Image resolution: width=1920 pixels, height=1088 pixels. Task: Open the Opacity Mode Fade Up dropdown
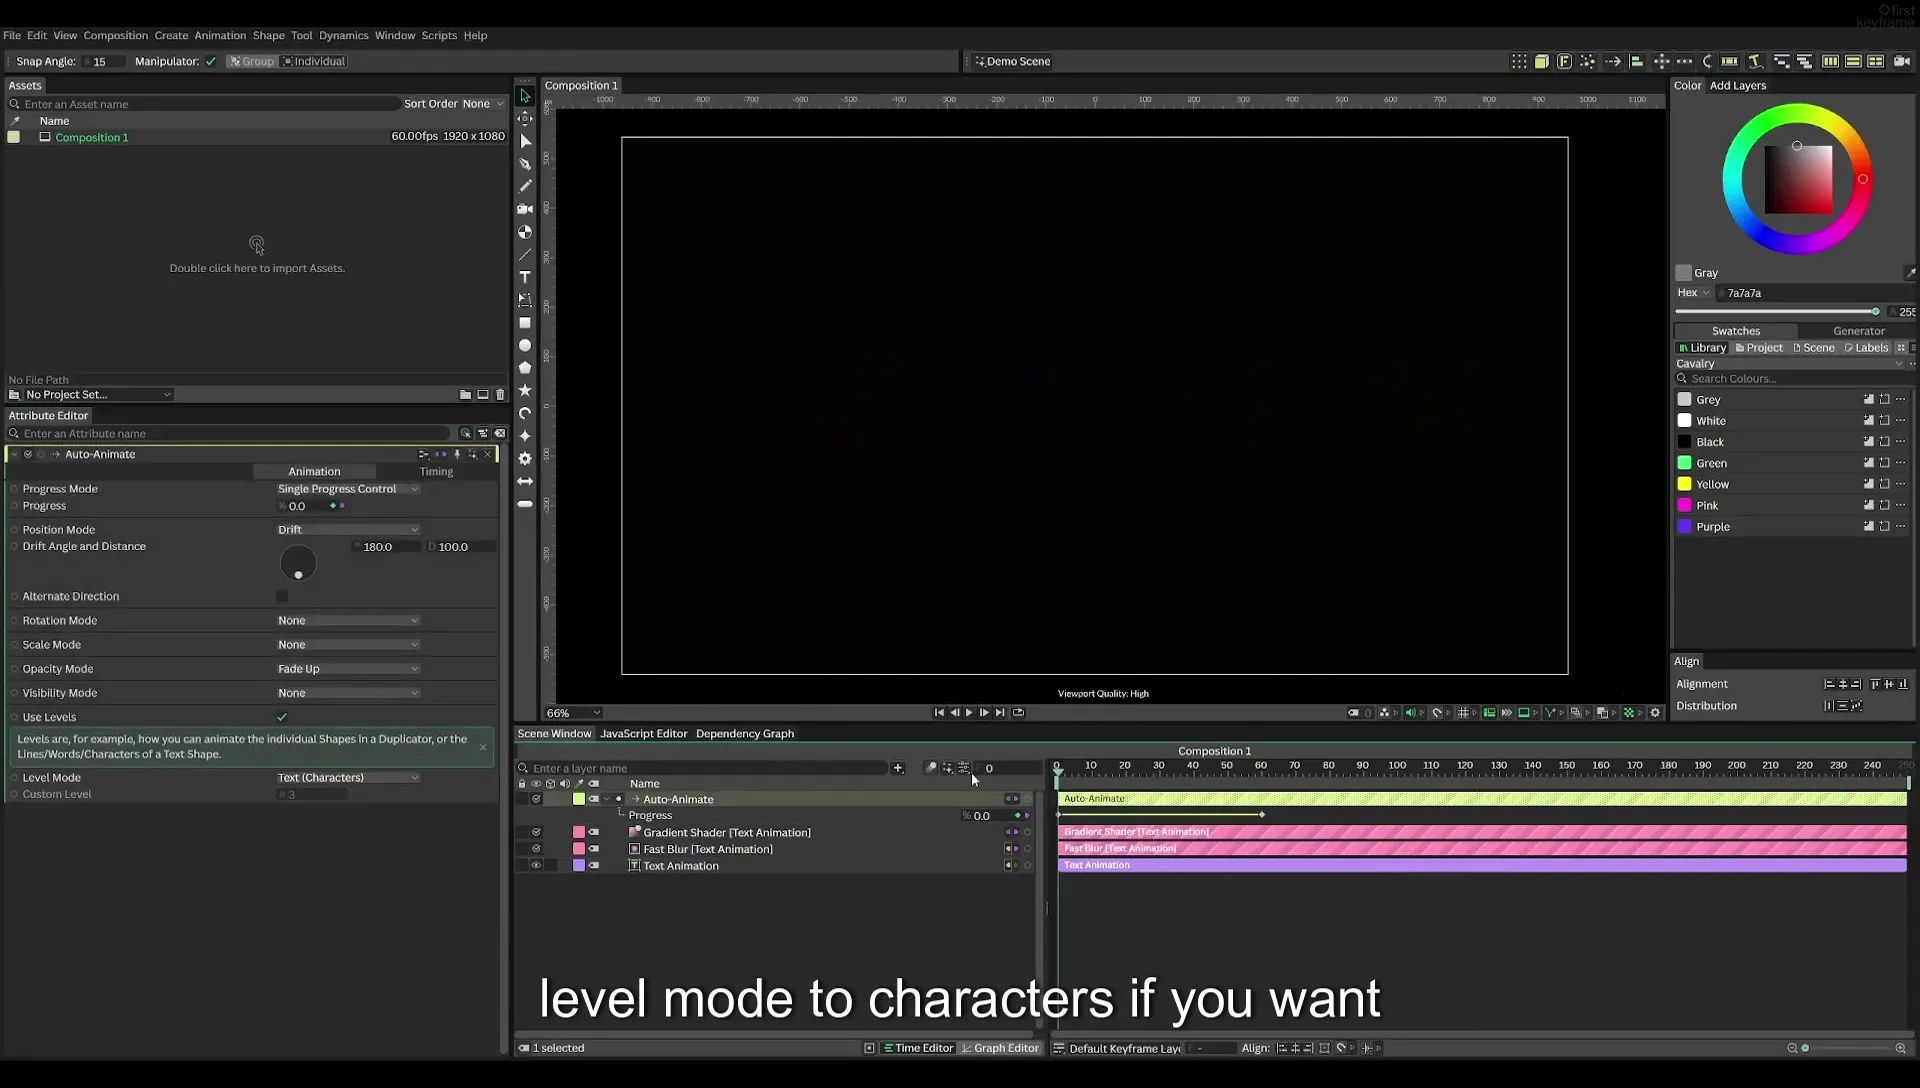[348, 669]
